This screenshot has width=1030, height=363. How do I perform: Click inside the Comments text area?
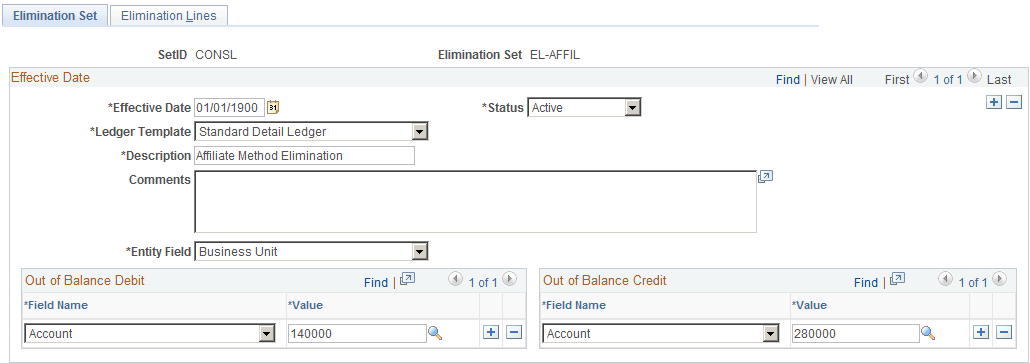click(476, 202)
